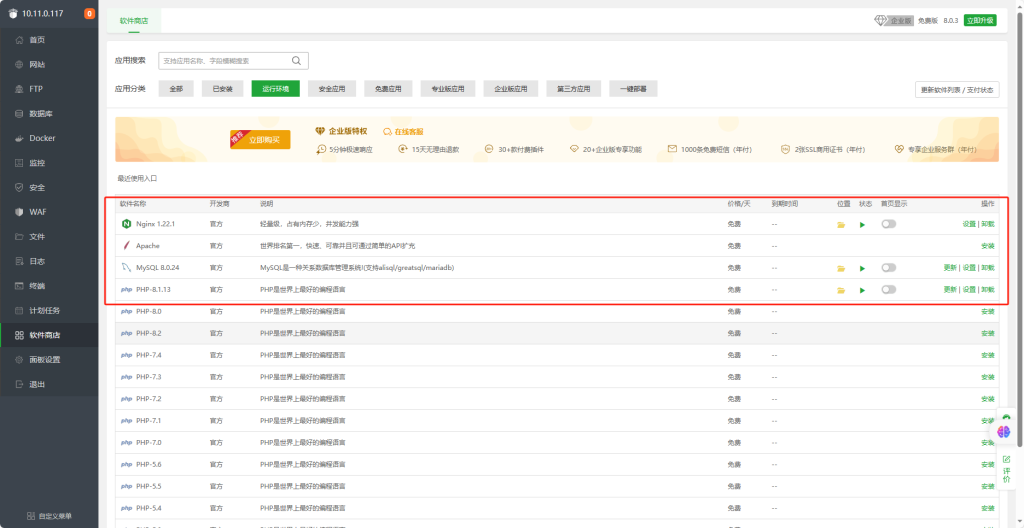Open the Docker sidebar item
The height and width of the screenshot is (528, 1024).
click(49, 139)
